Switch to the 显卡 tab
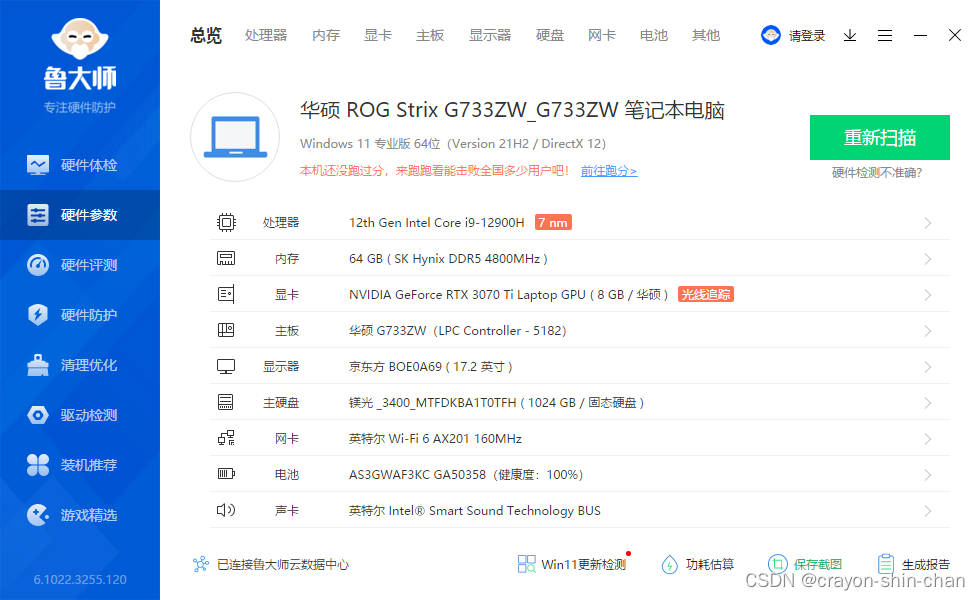The image size is (980, 600). [378, 36]
